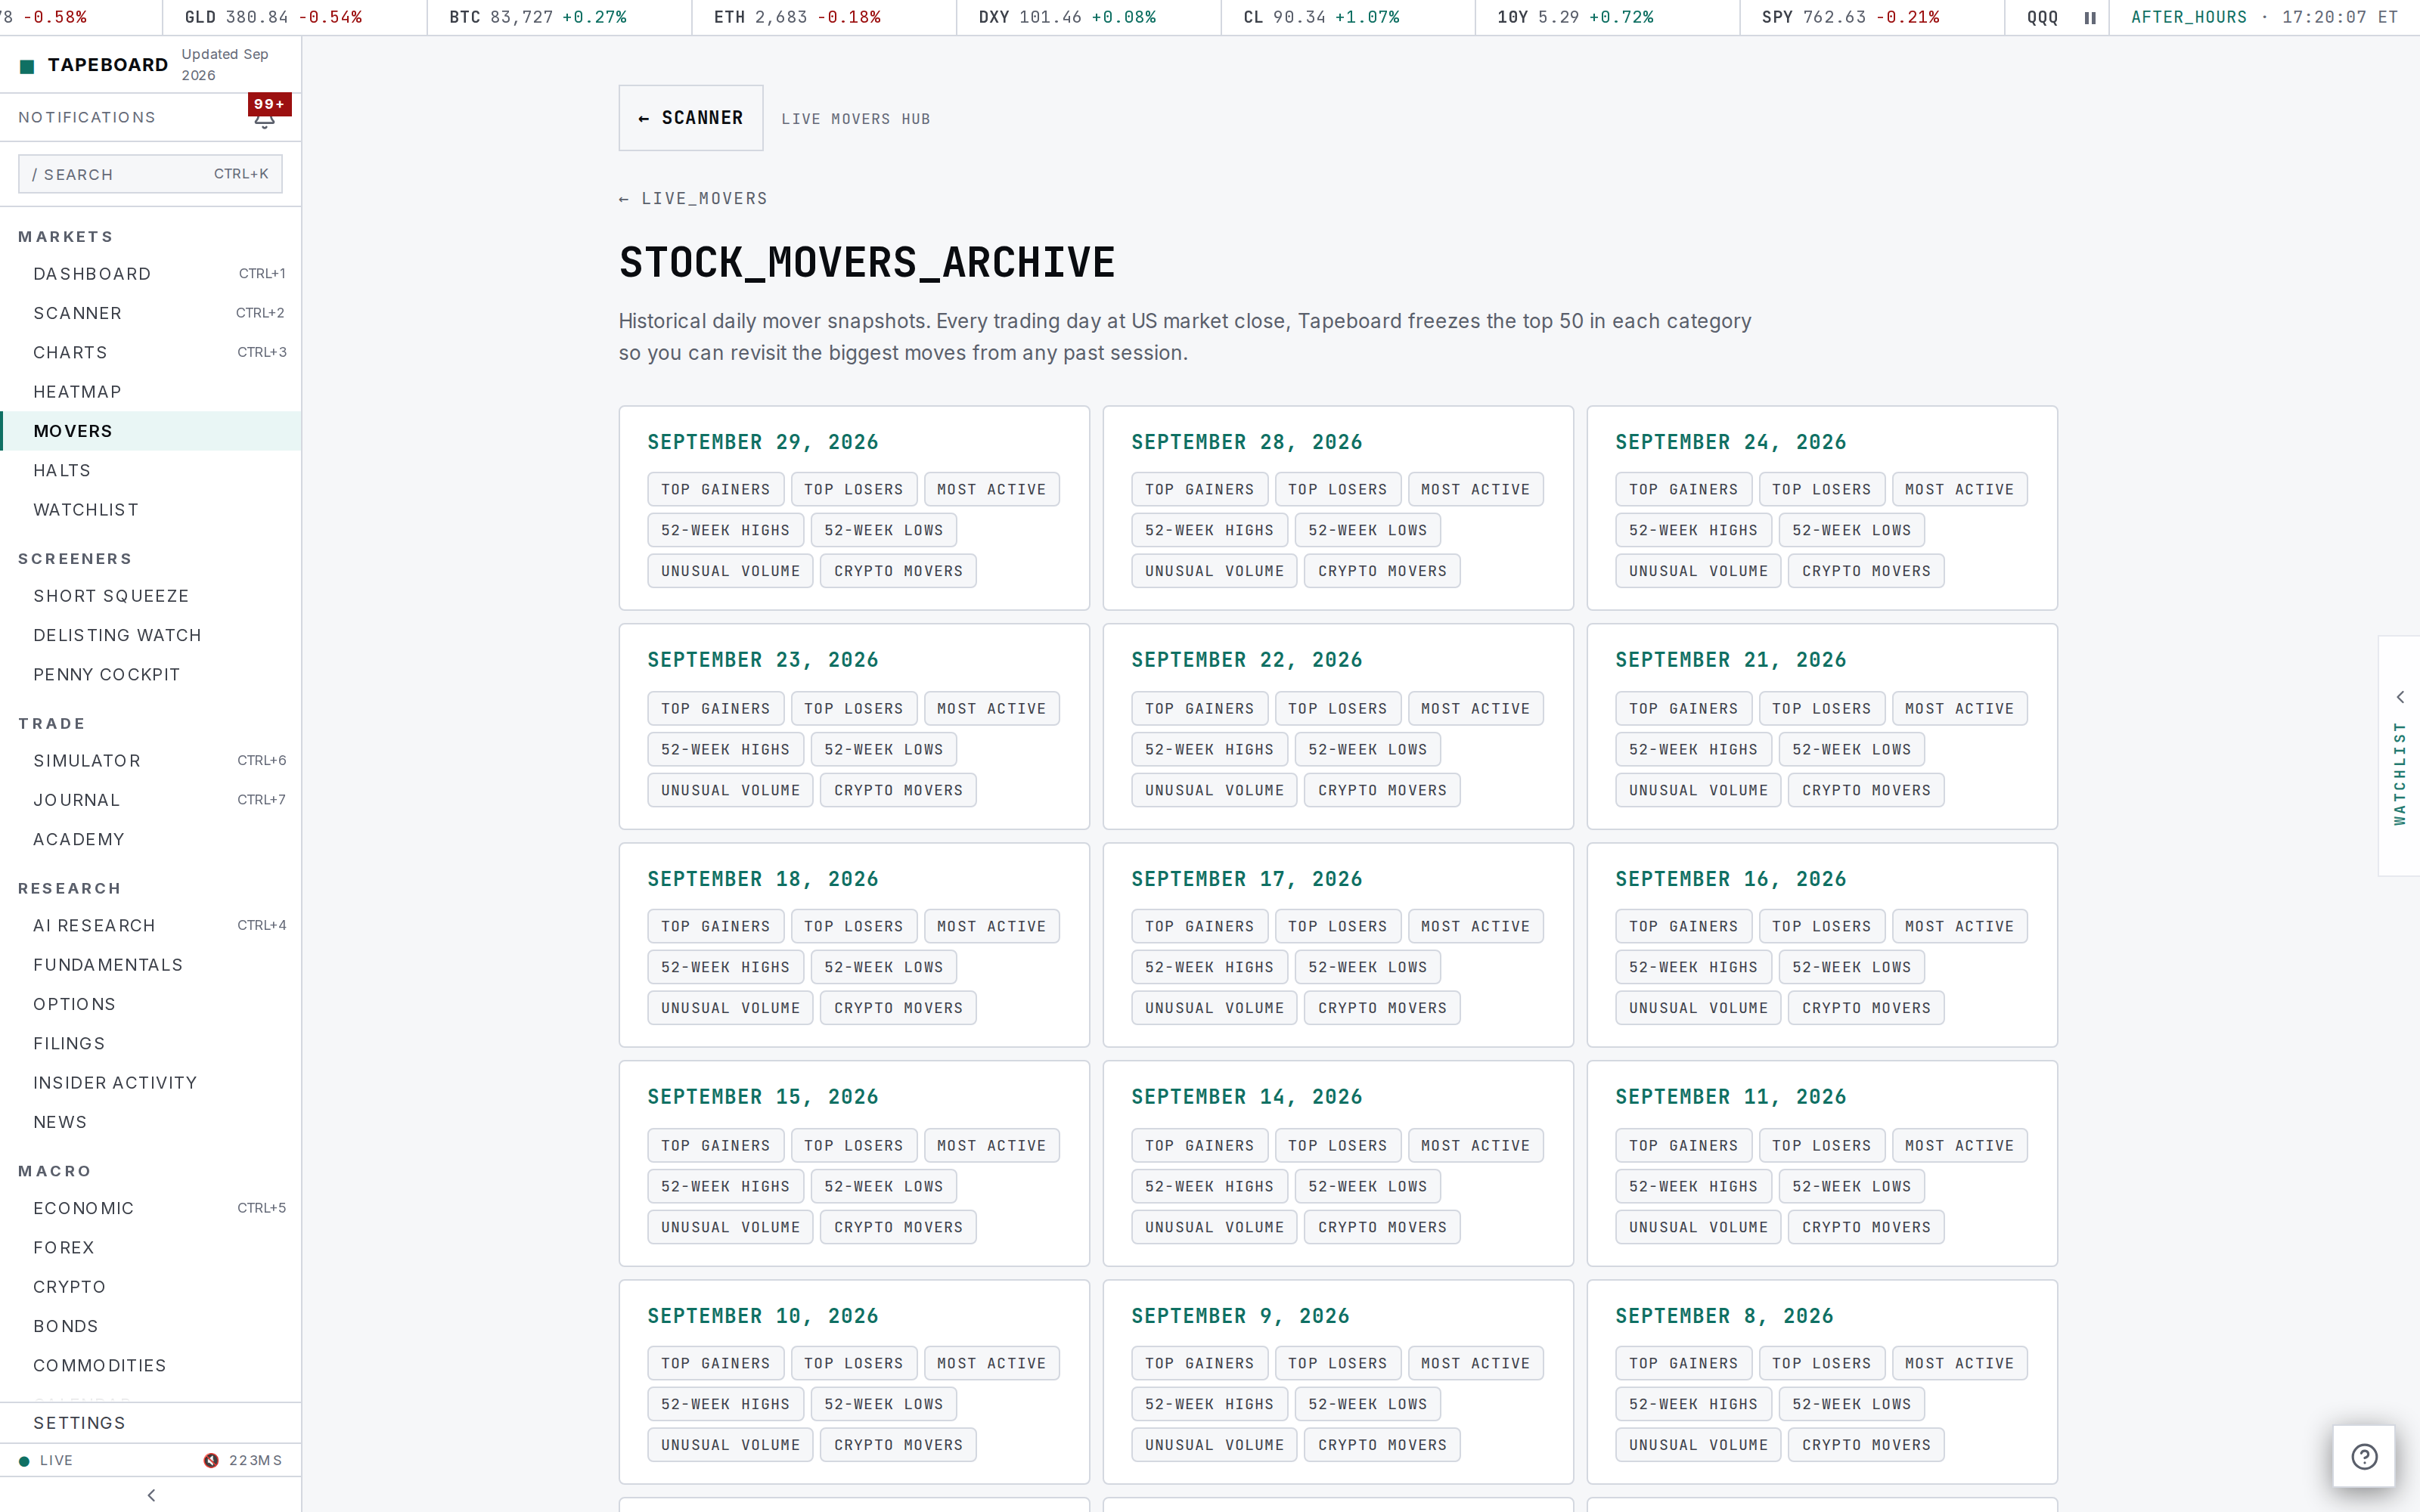
Task: Open Halts in sidebar
Action: 151,470
